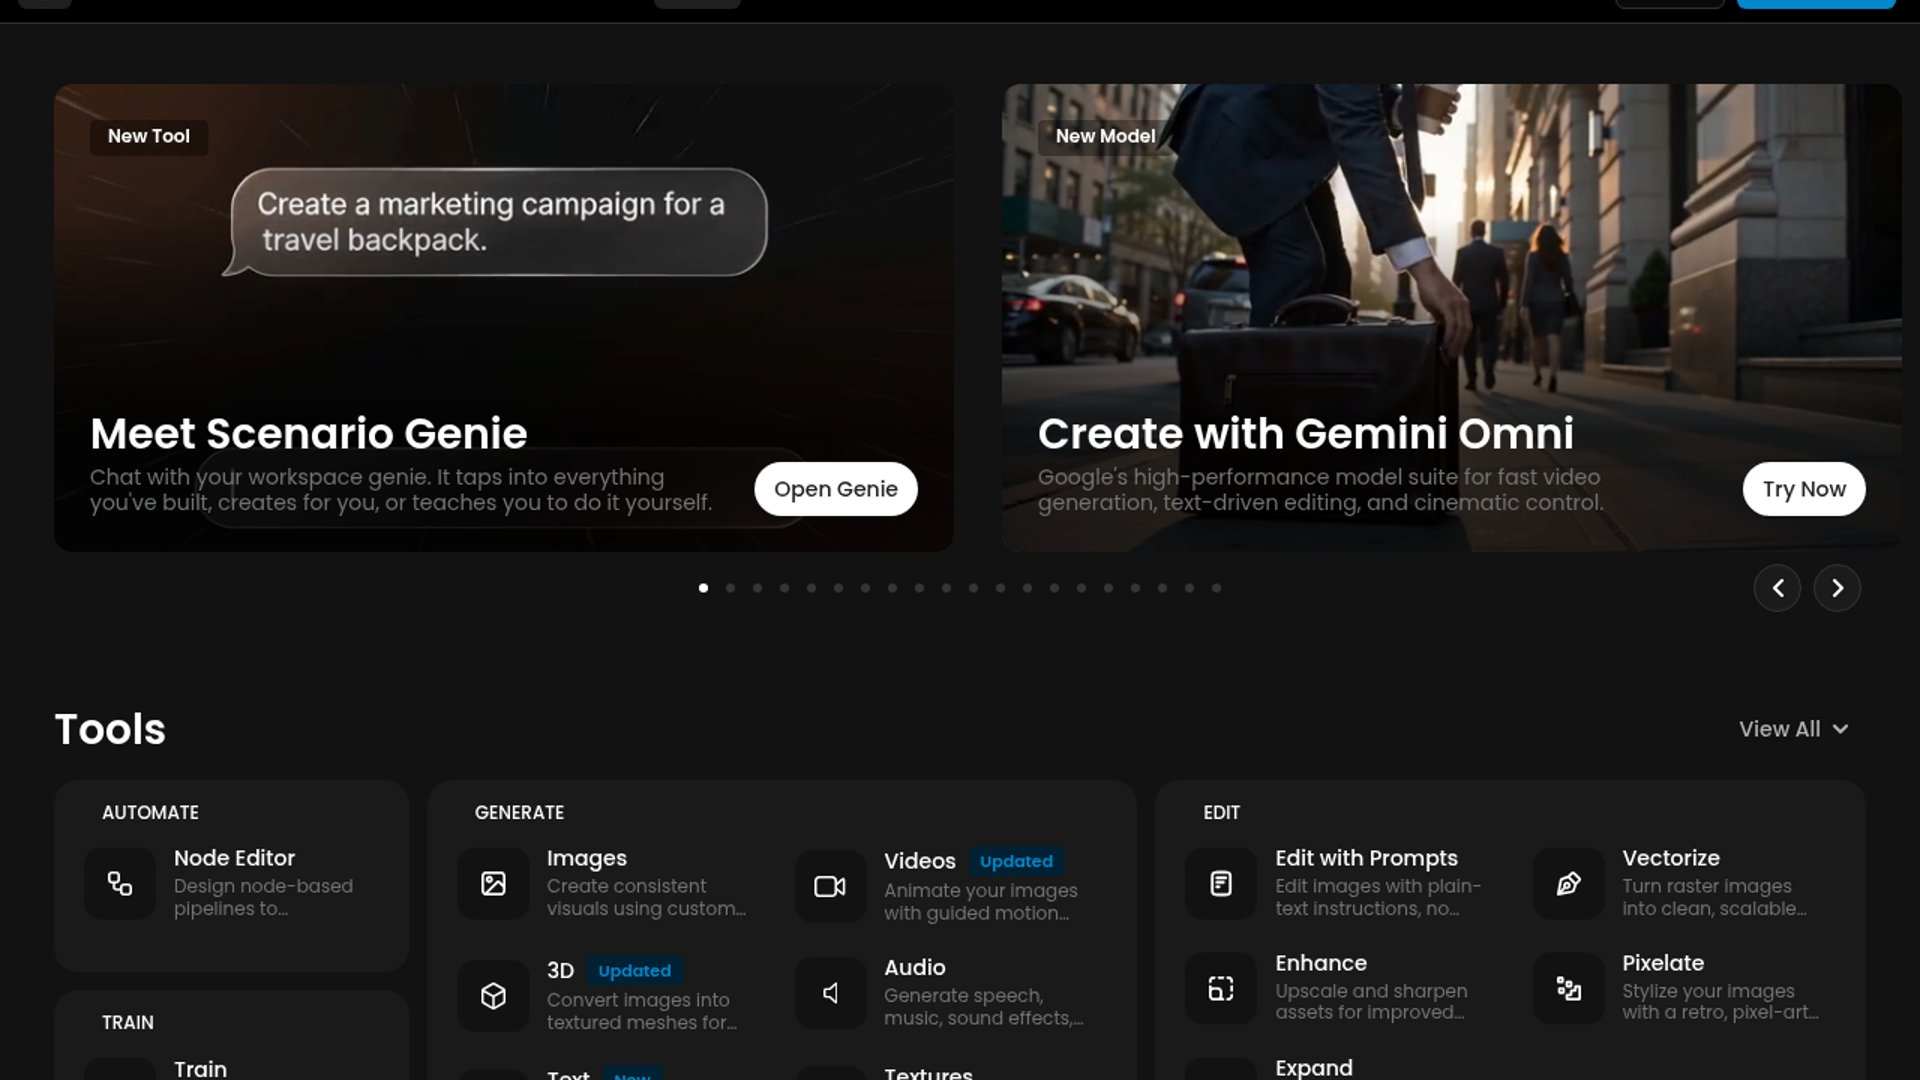Click the Open Genie button
This screenshot has width=1920, height=1080.
[x=836, y=489]
